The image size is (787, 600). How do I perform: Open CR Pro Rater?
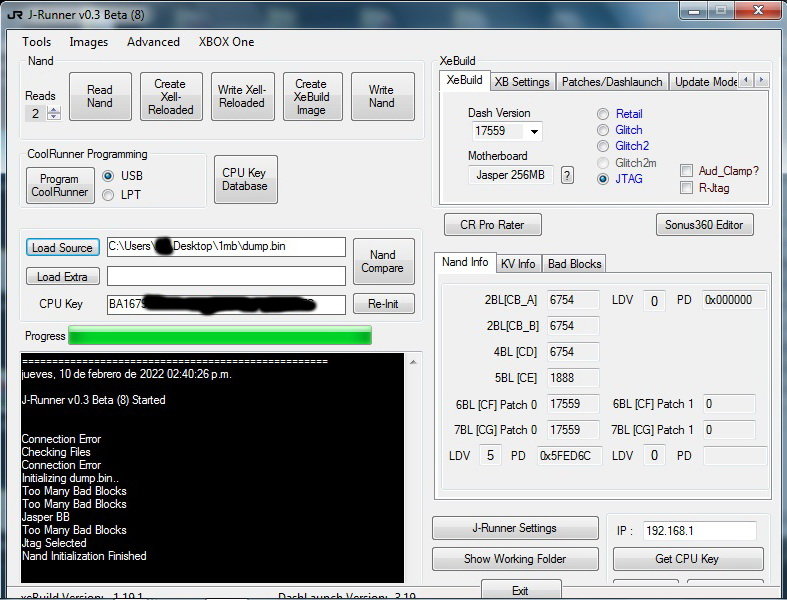pos(492,225)
